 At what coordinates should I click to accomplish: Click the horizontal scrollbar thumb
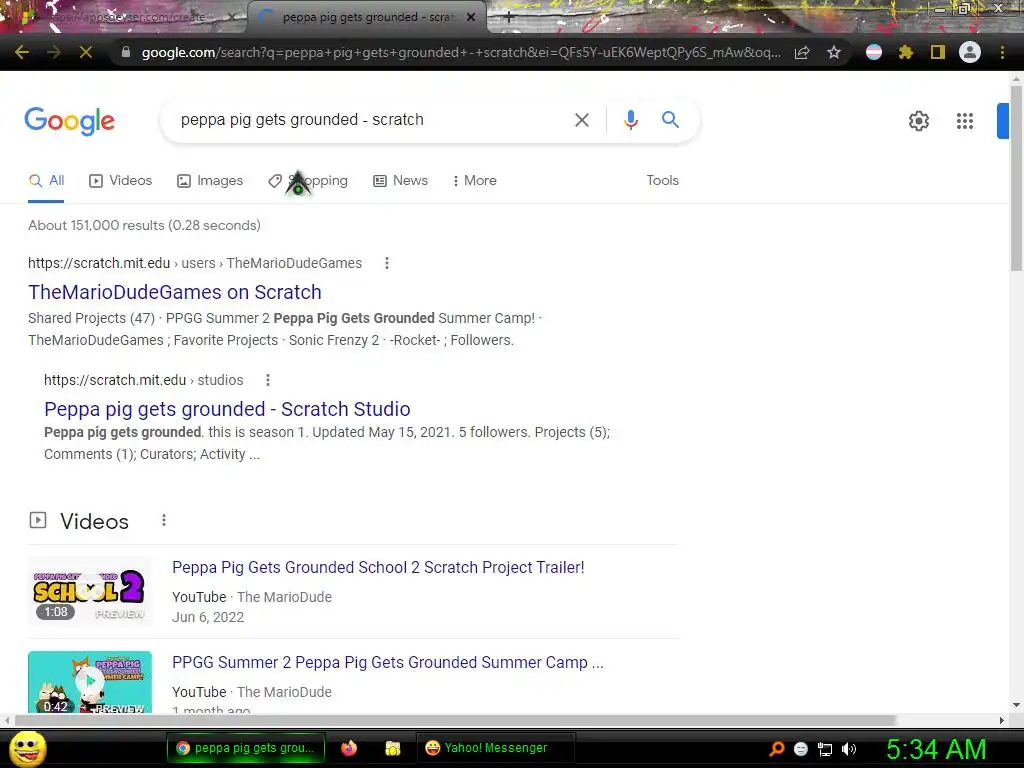coord(455,720)
